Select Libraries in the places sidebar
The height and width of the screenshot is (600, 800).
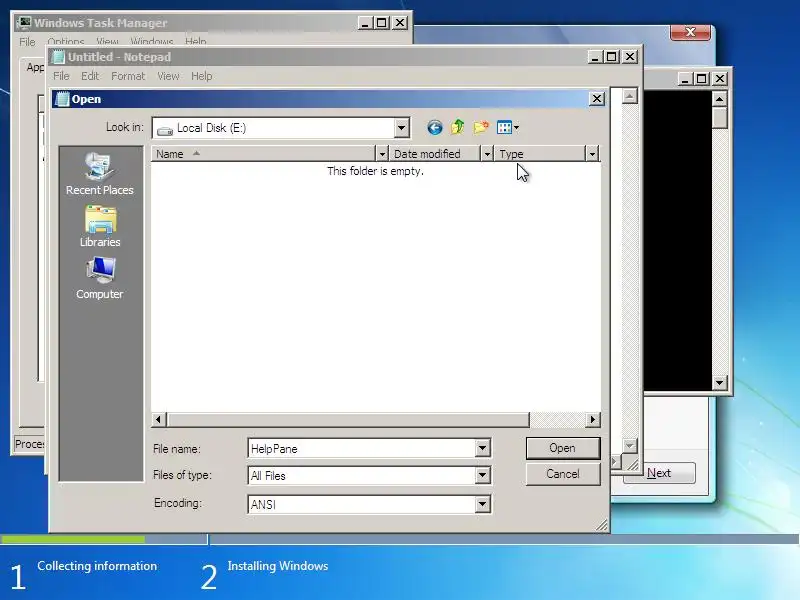99,227
